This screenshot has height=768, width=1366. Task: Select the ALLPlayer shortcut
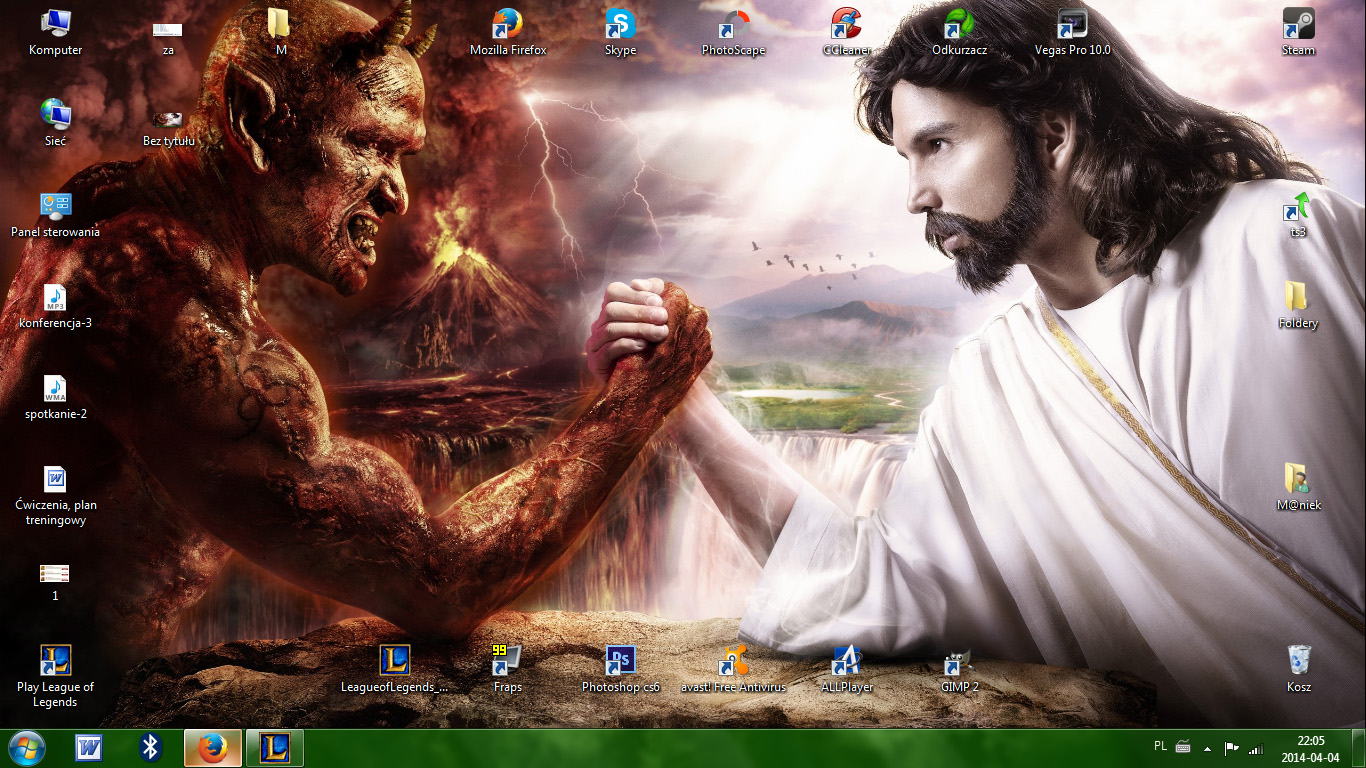[846, 668]
